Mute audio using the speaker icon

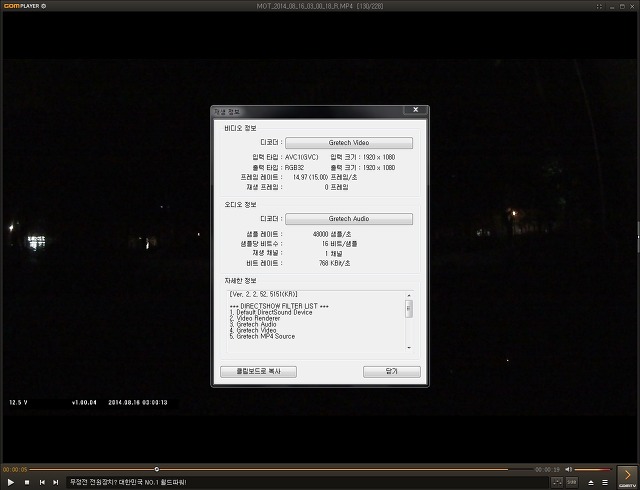click(568, 470)
